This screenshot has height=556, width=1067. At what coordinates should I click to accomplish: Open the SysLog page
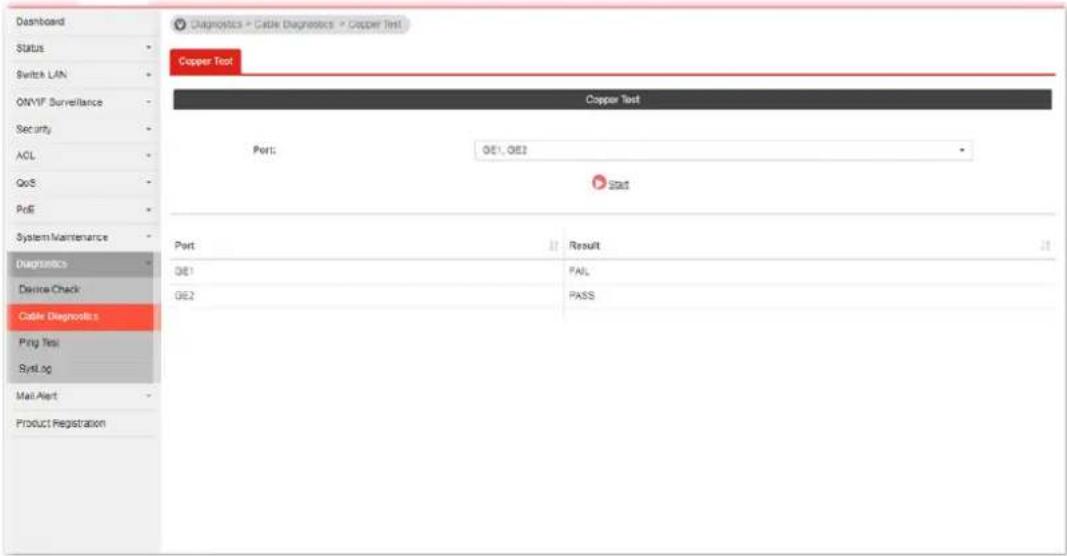coord(82,369)
